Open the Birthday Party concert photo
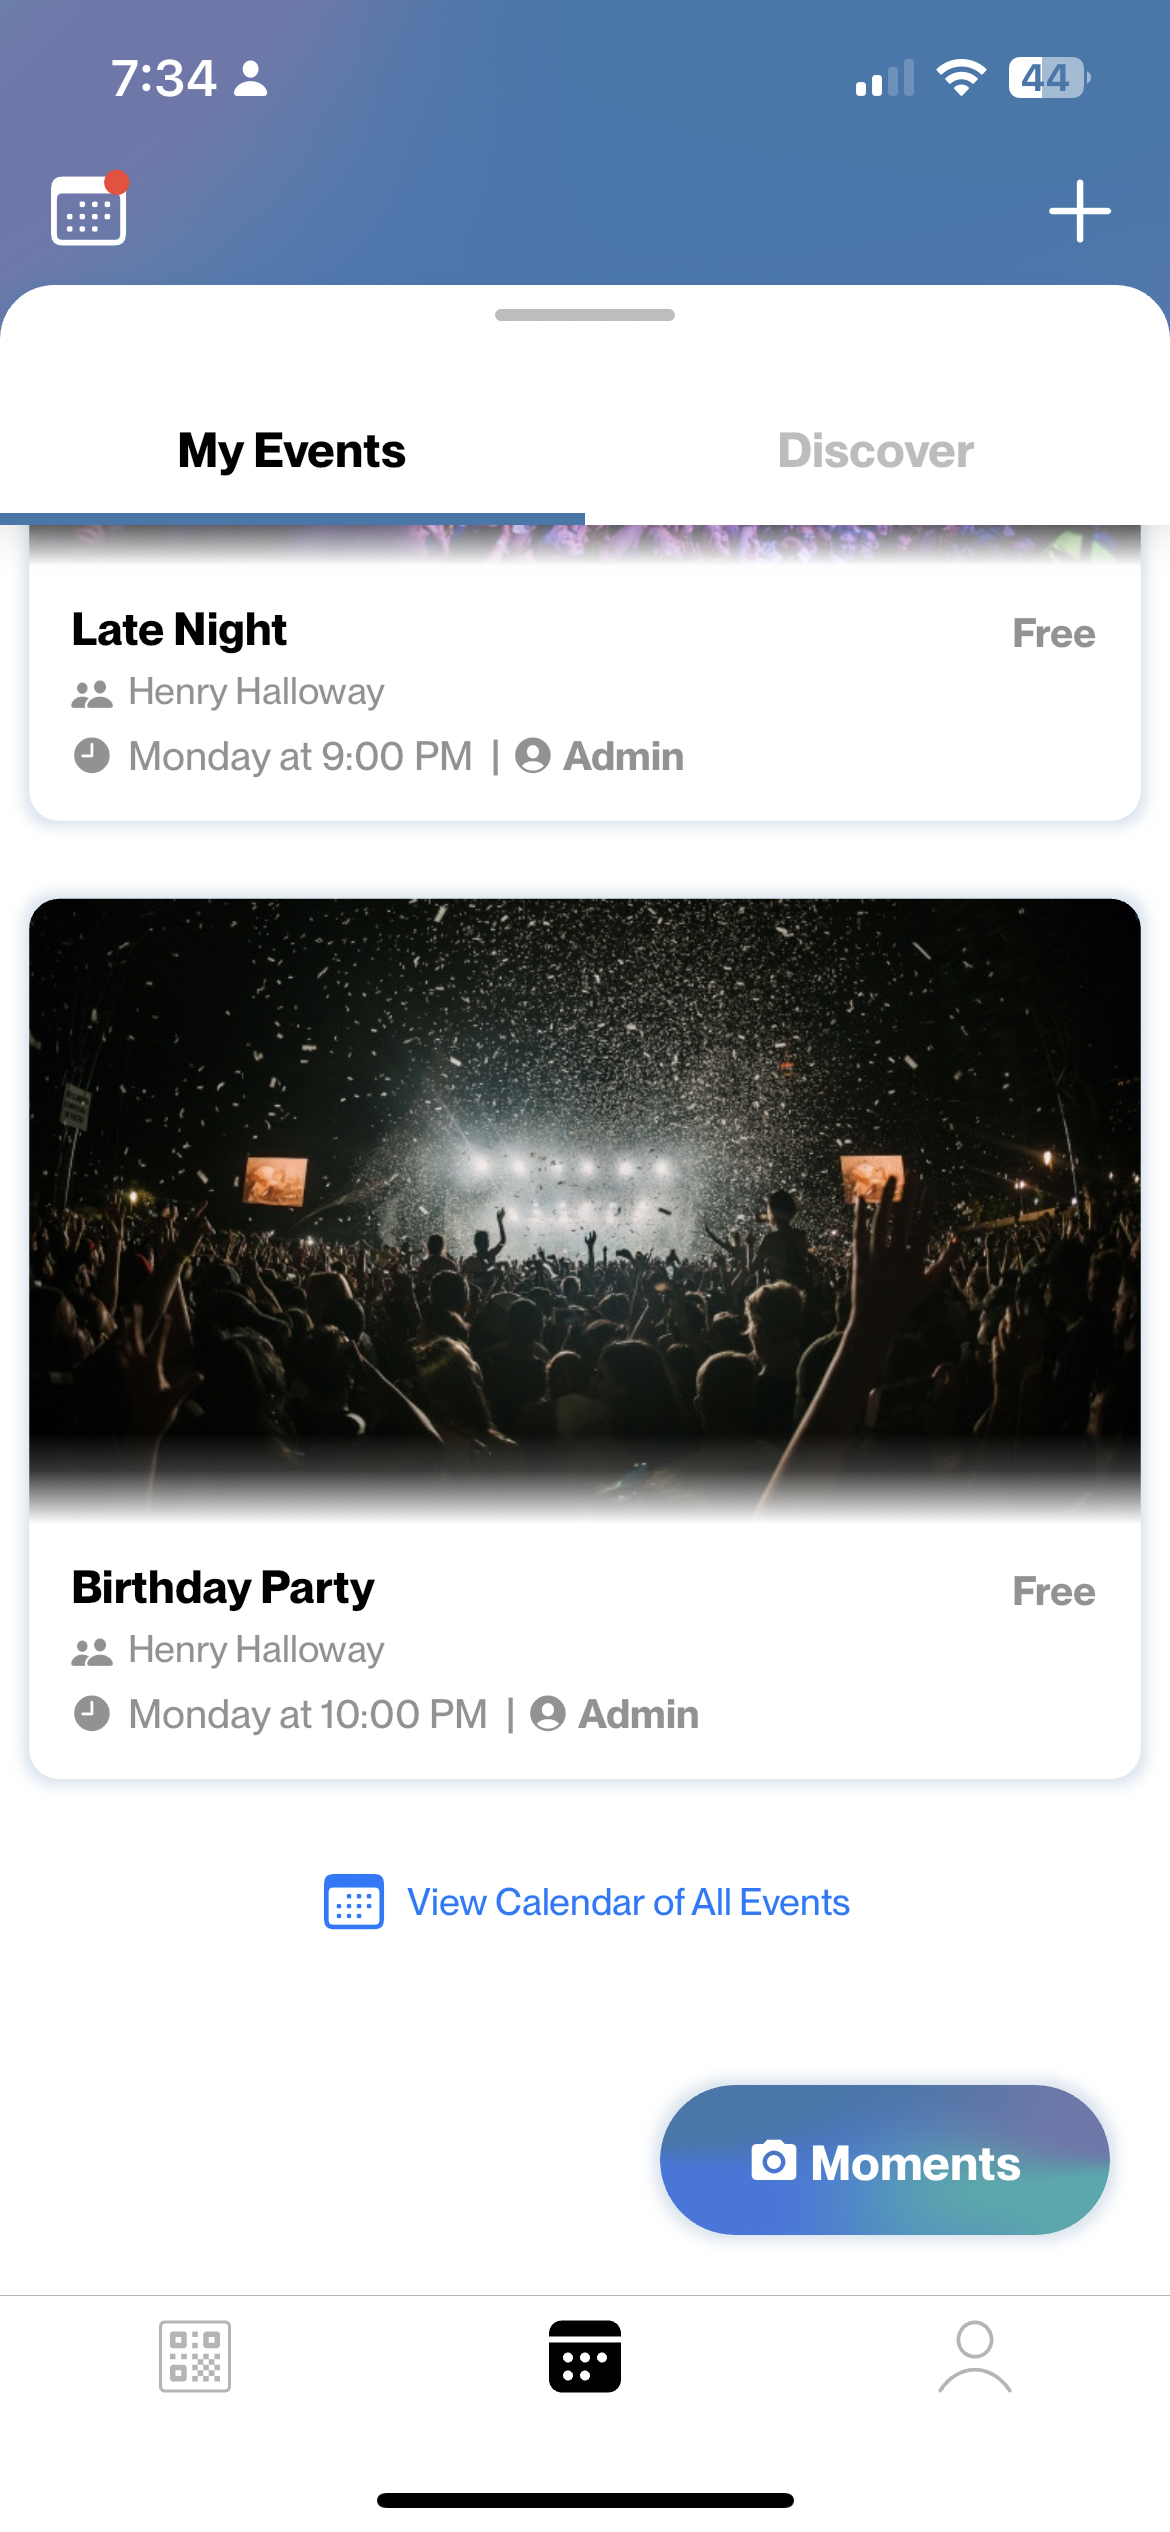Image resolution: width=1170 pixels, height=2532 pixels. click(585, 1208)
